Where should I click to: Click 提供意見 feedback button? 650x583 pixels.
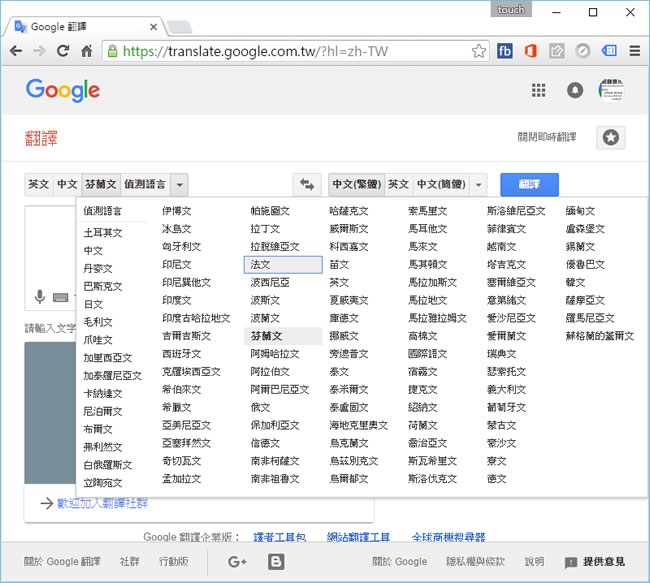coord(594,562)
